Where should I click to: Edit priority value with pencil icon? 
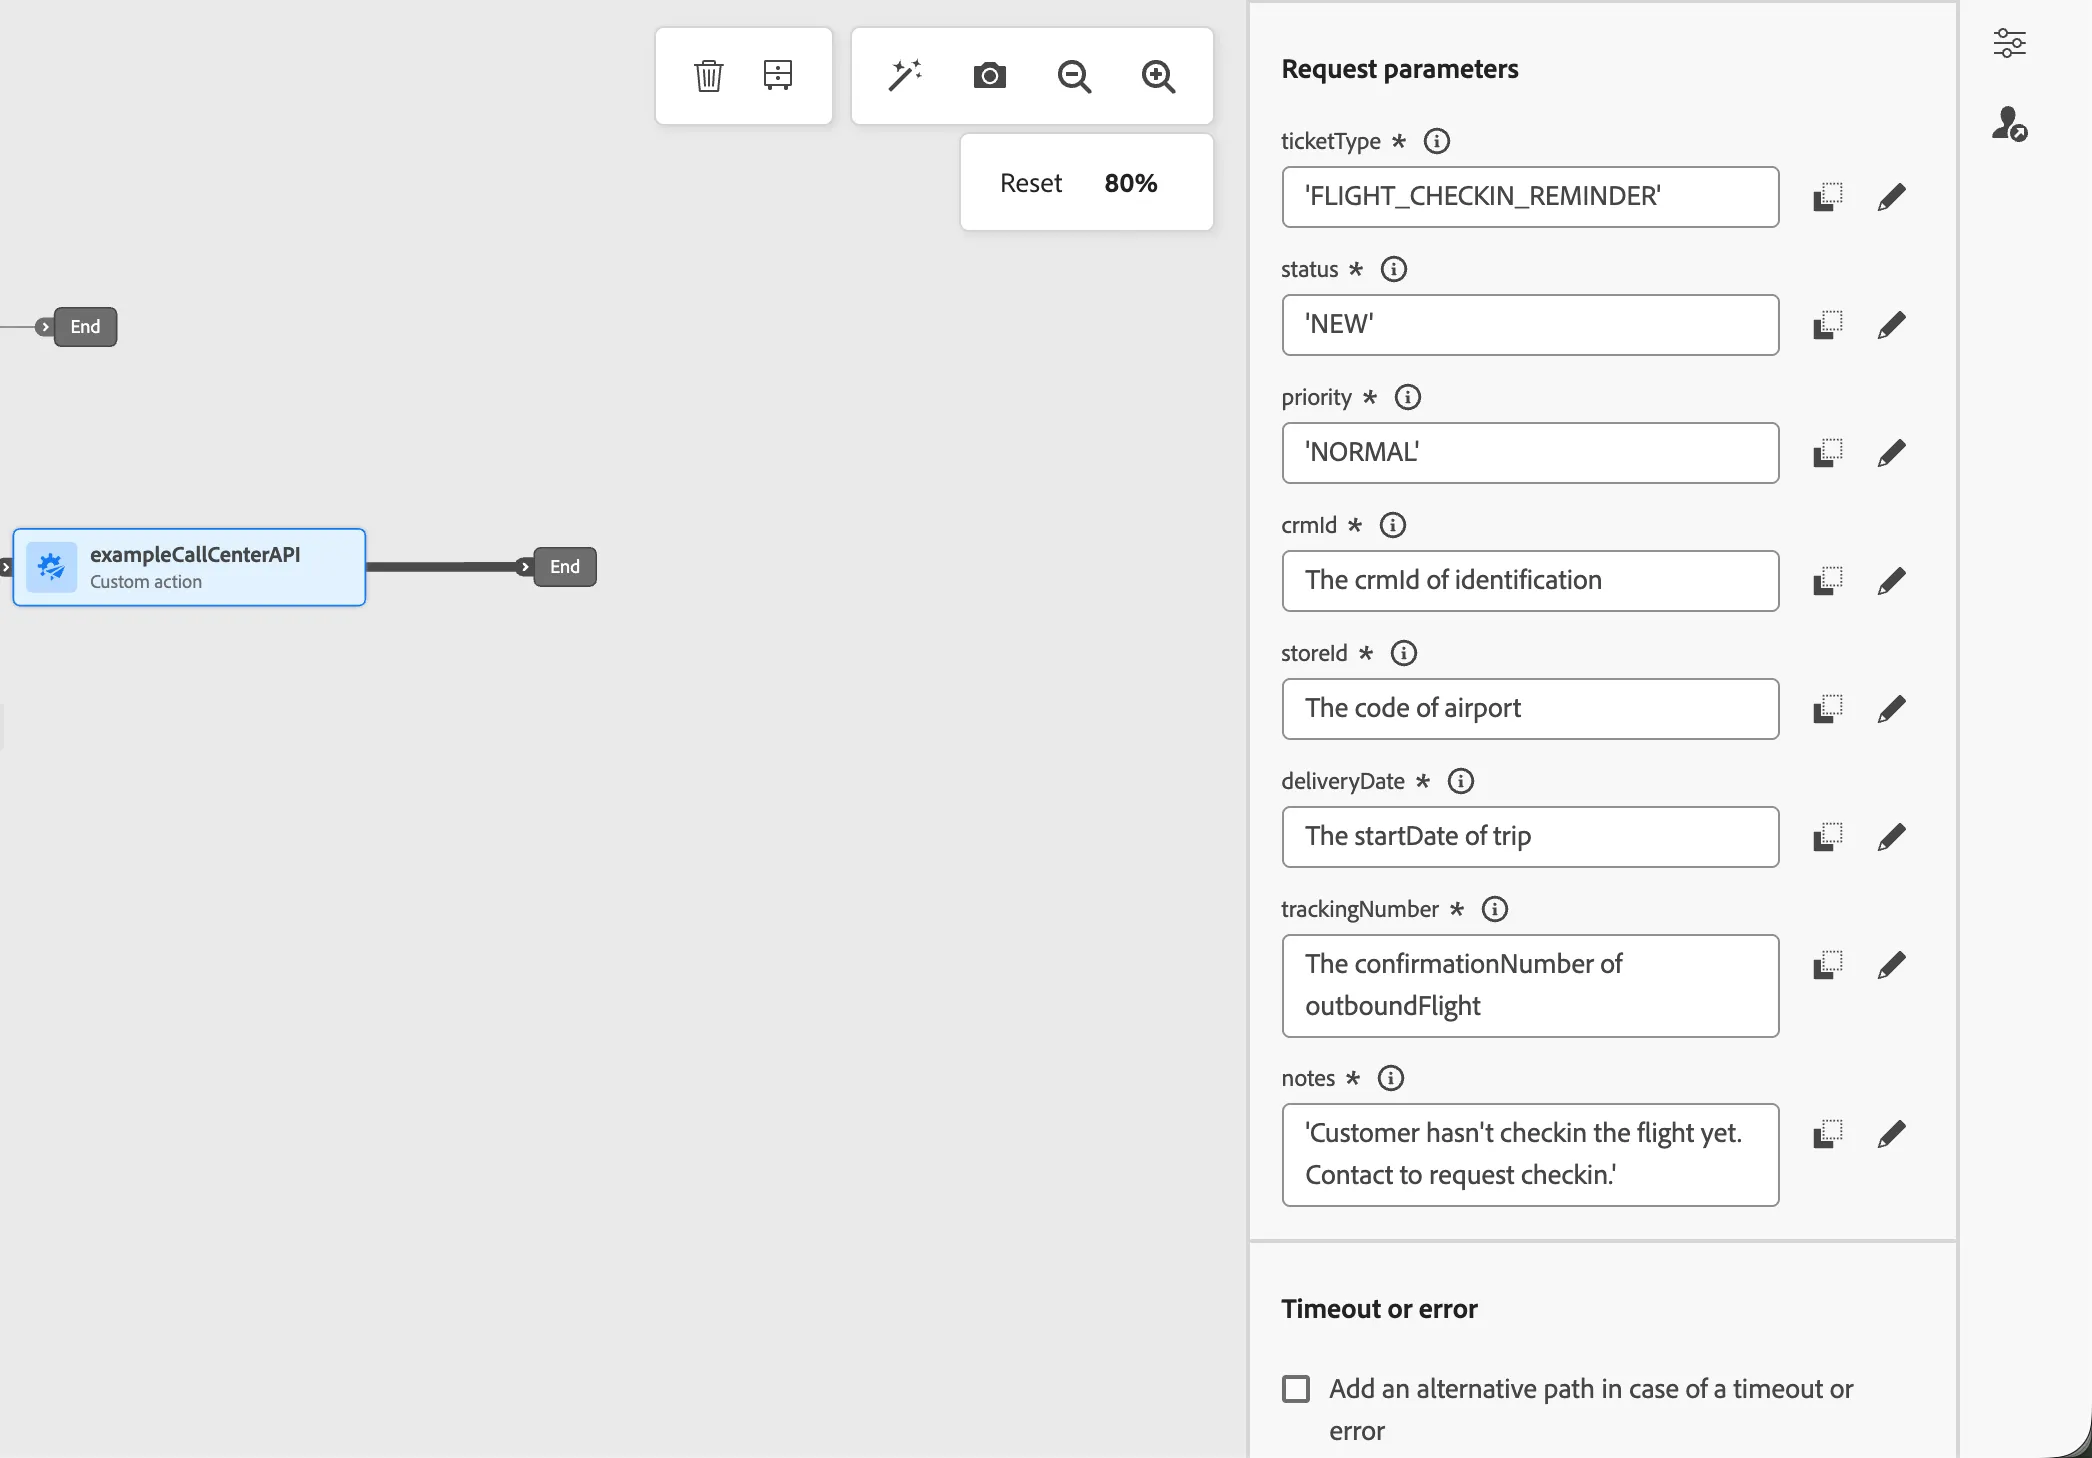tap(1891, 453)
